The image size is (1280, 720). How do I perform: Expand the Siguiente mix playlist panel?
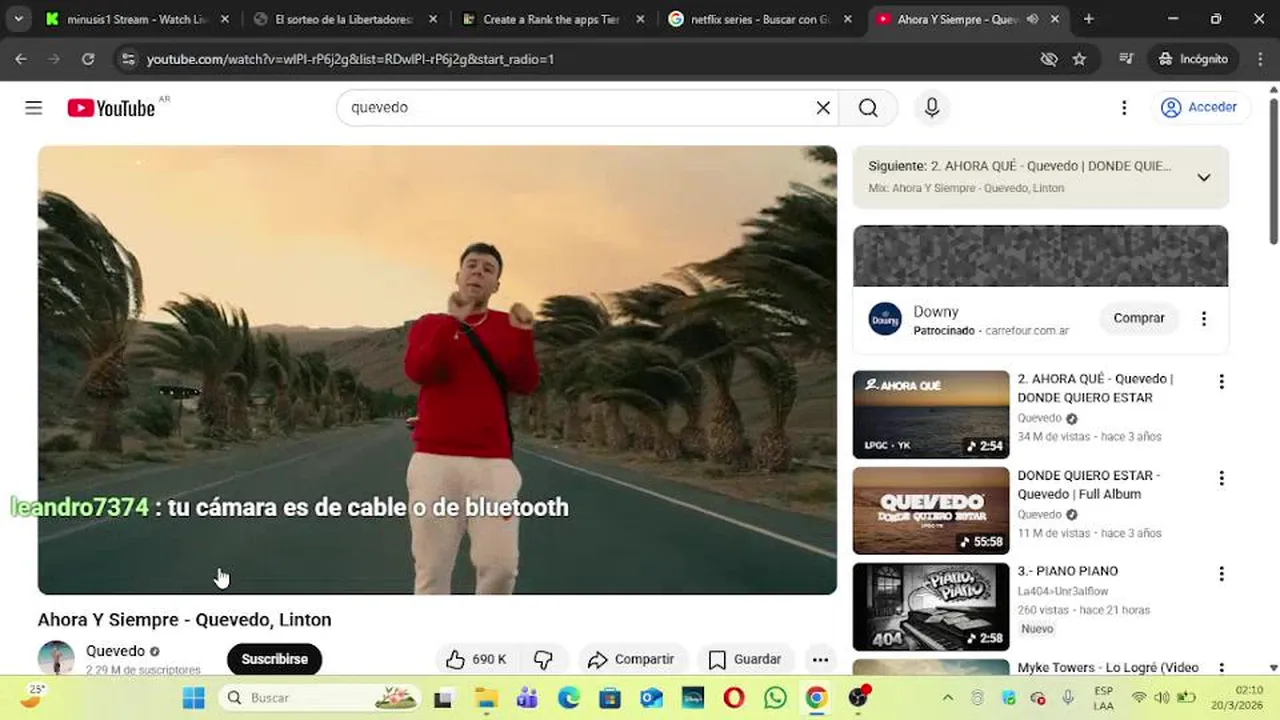coord(1204,177)
